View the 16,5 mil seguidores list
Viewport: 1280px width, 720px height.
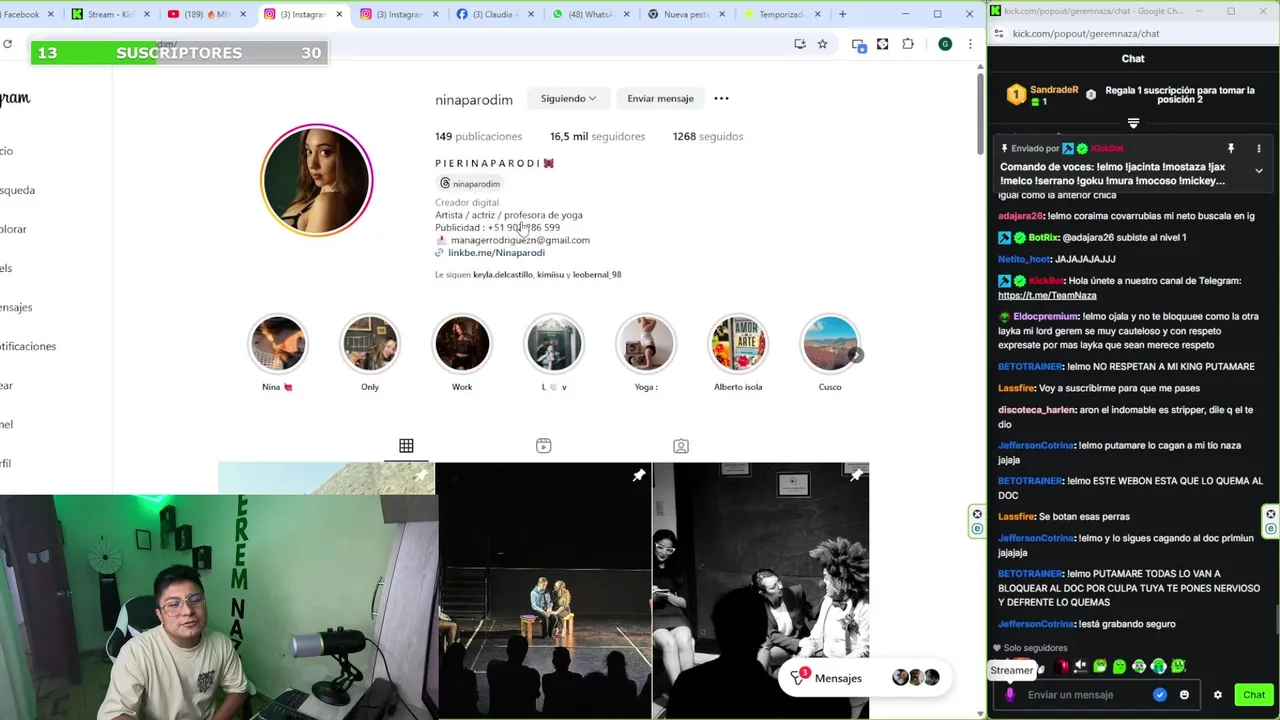click(597, 136)
